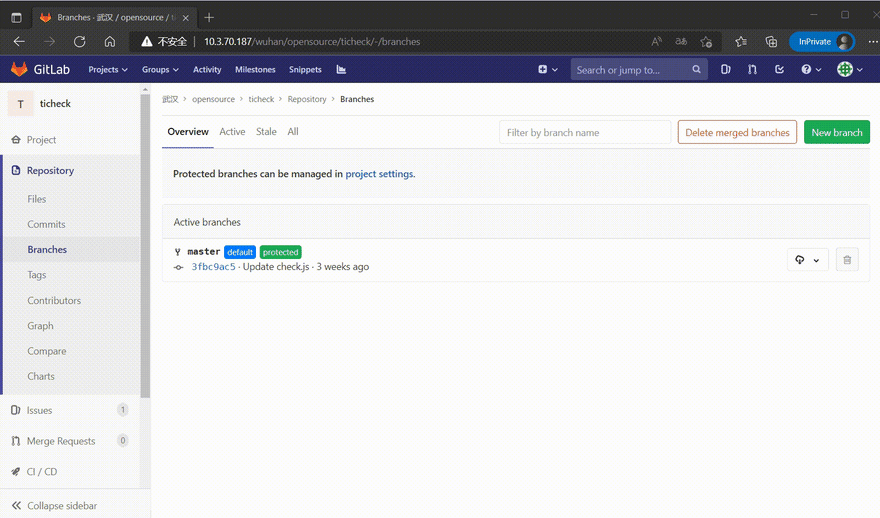Select the Overview tab
The height and width of the screenshot is (518, 880).
click(x=188, y=132)
